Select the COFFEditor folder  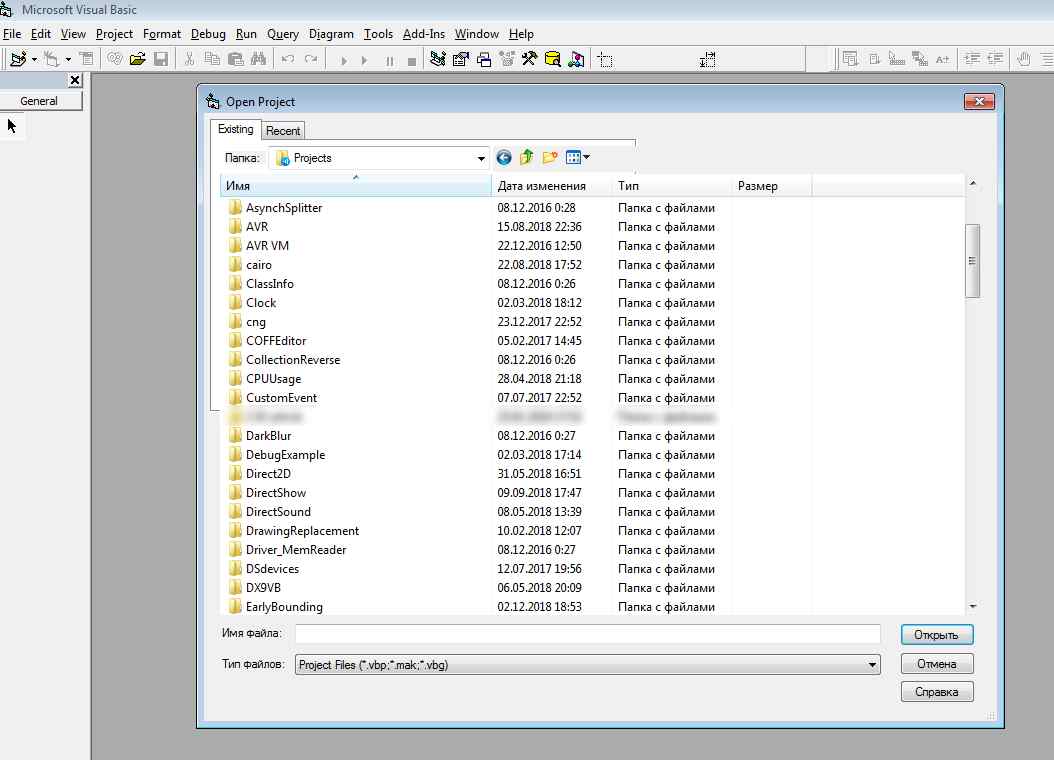pos(267,341)
